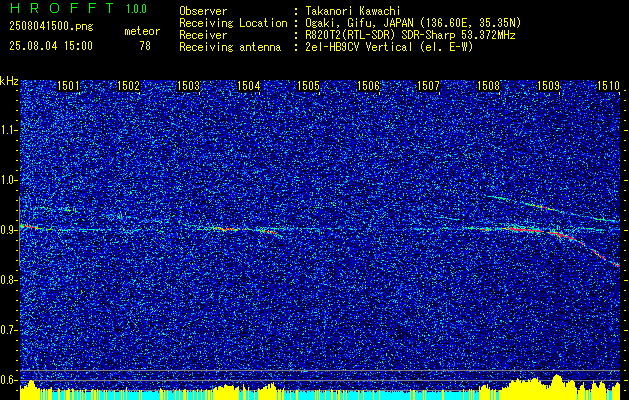Click the 1.0 frequency axis label
The image size is (629, 400).
coord(9,180)
